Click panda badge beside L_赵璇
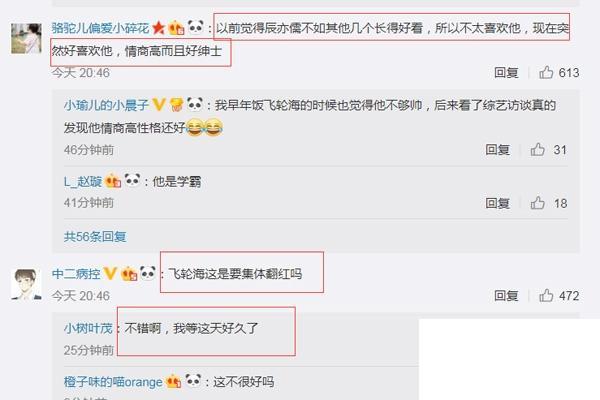The height and width of the screenshot is (400, 600). pyautogui.click(x=132, y=180)
